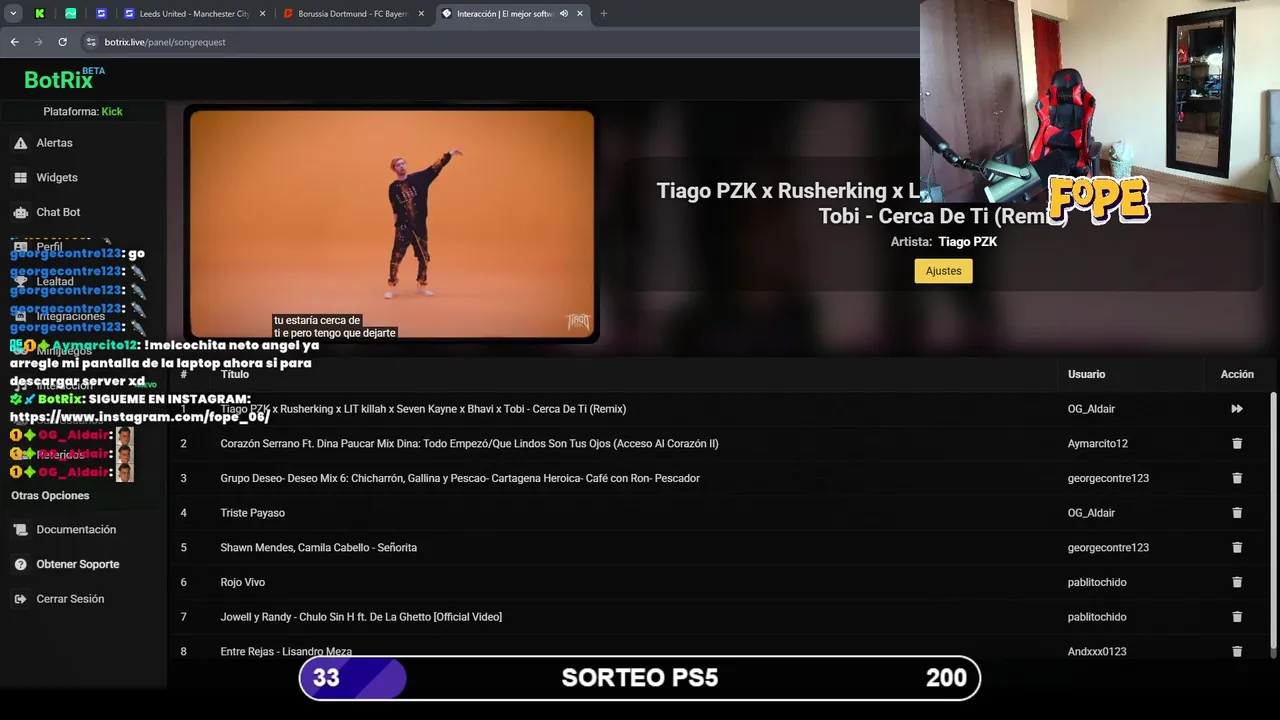This screenshot has height=720, width=1280.
Task: Click the Otras Opciones section heading
Action: tap(50, 496)
